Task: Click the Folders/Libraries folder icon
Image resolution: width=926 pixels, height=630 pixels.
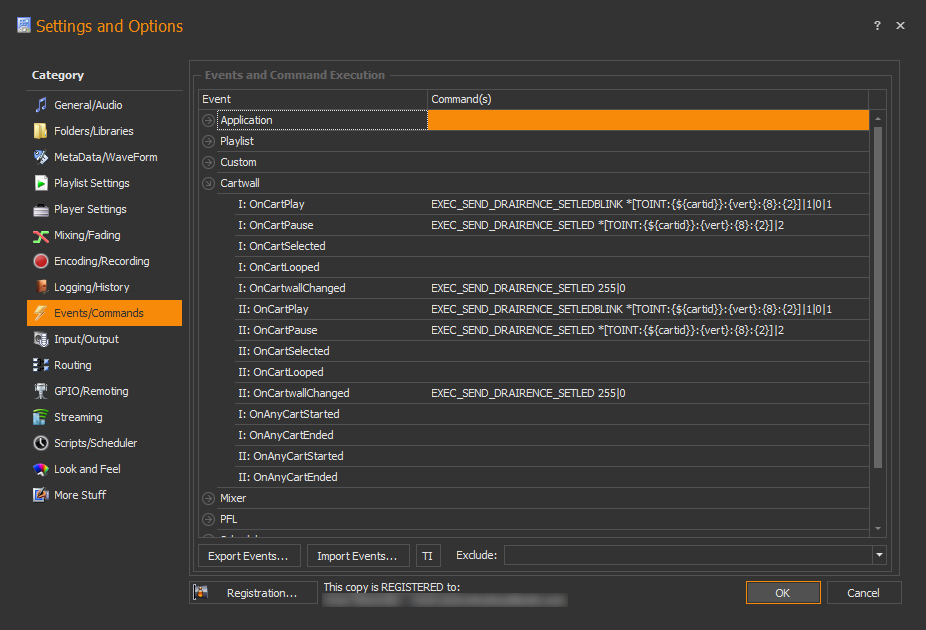Action: point(41,131)
